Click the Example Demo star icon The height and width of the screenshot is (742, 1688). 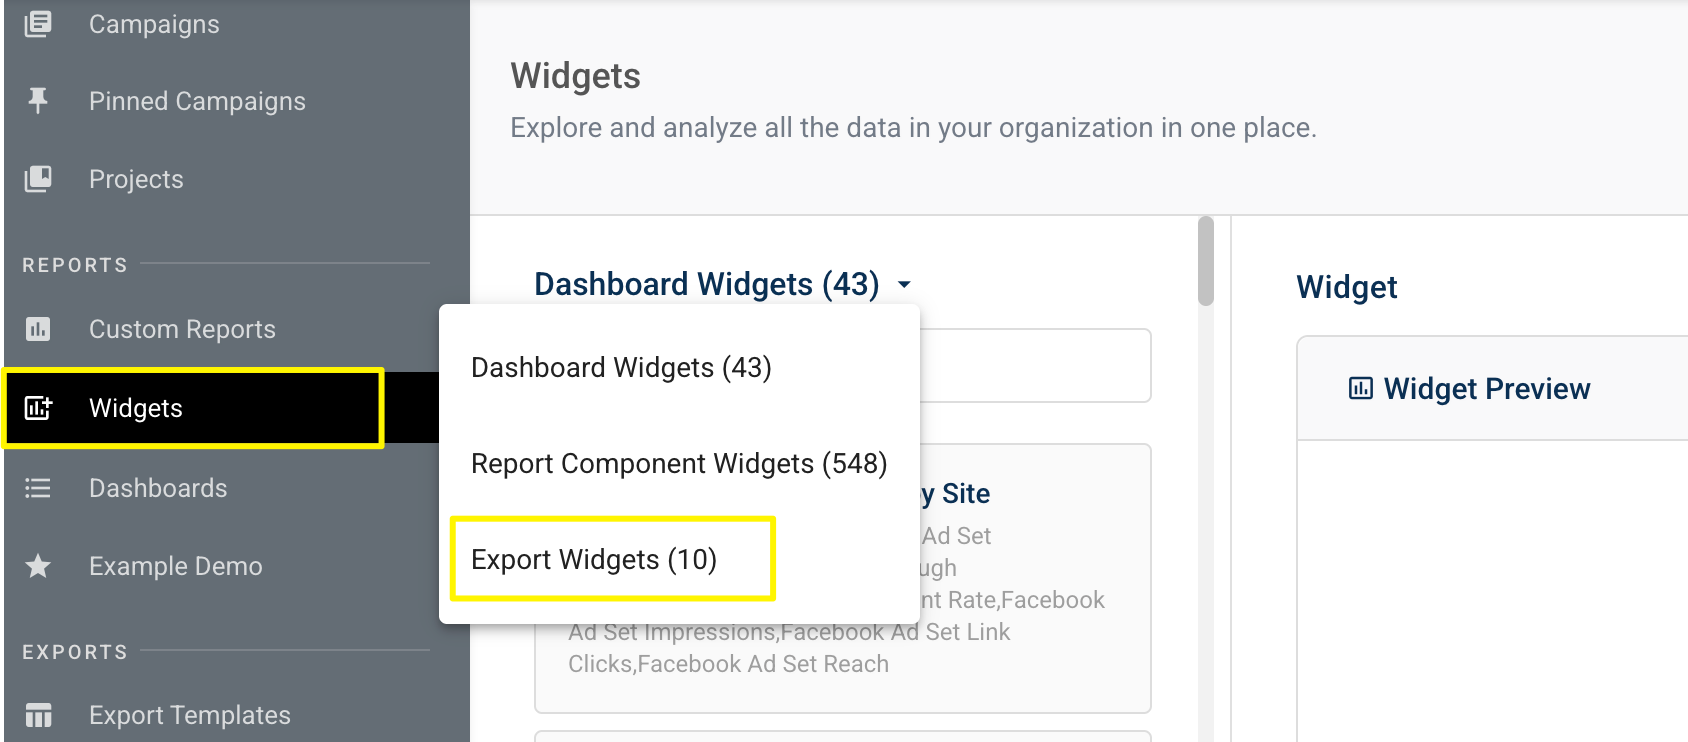pos(38,566)
